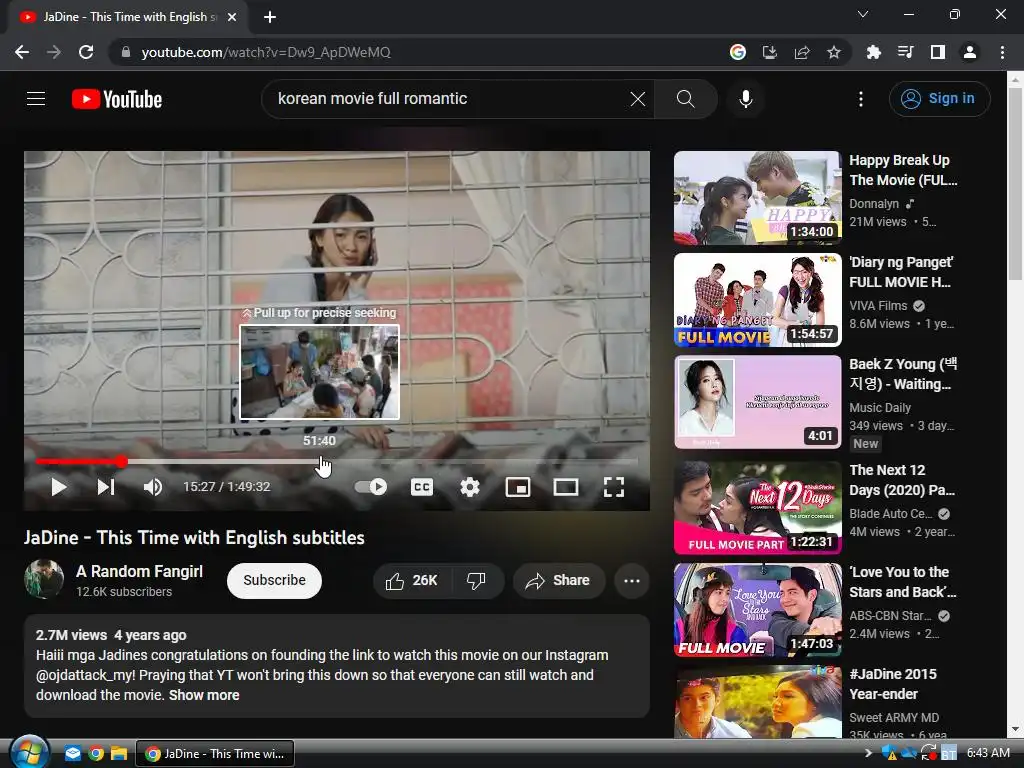Click the install app icon in address bar

pyautogui.click(x=770, y=52)
